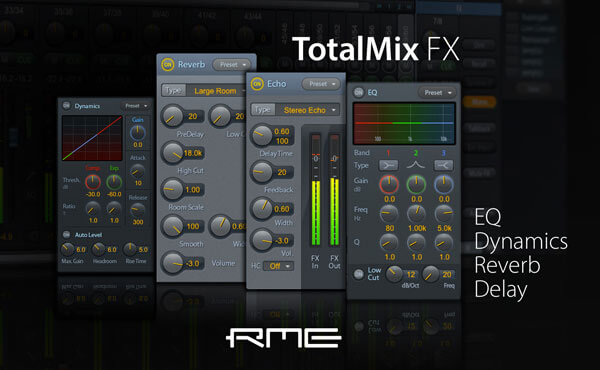This screenshot has height=370, width=600.
Task: Click the Echo Width knob
Action: pos(262,209)
